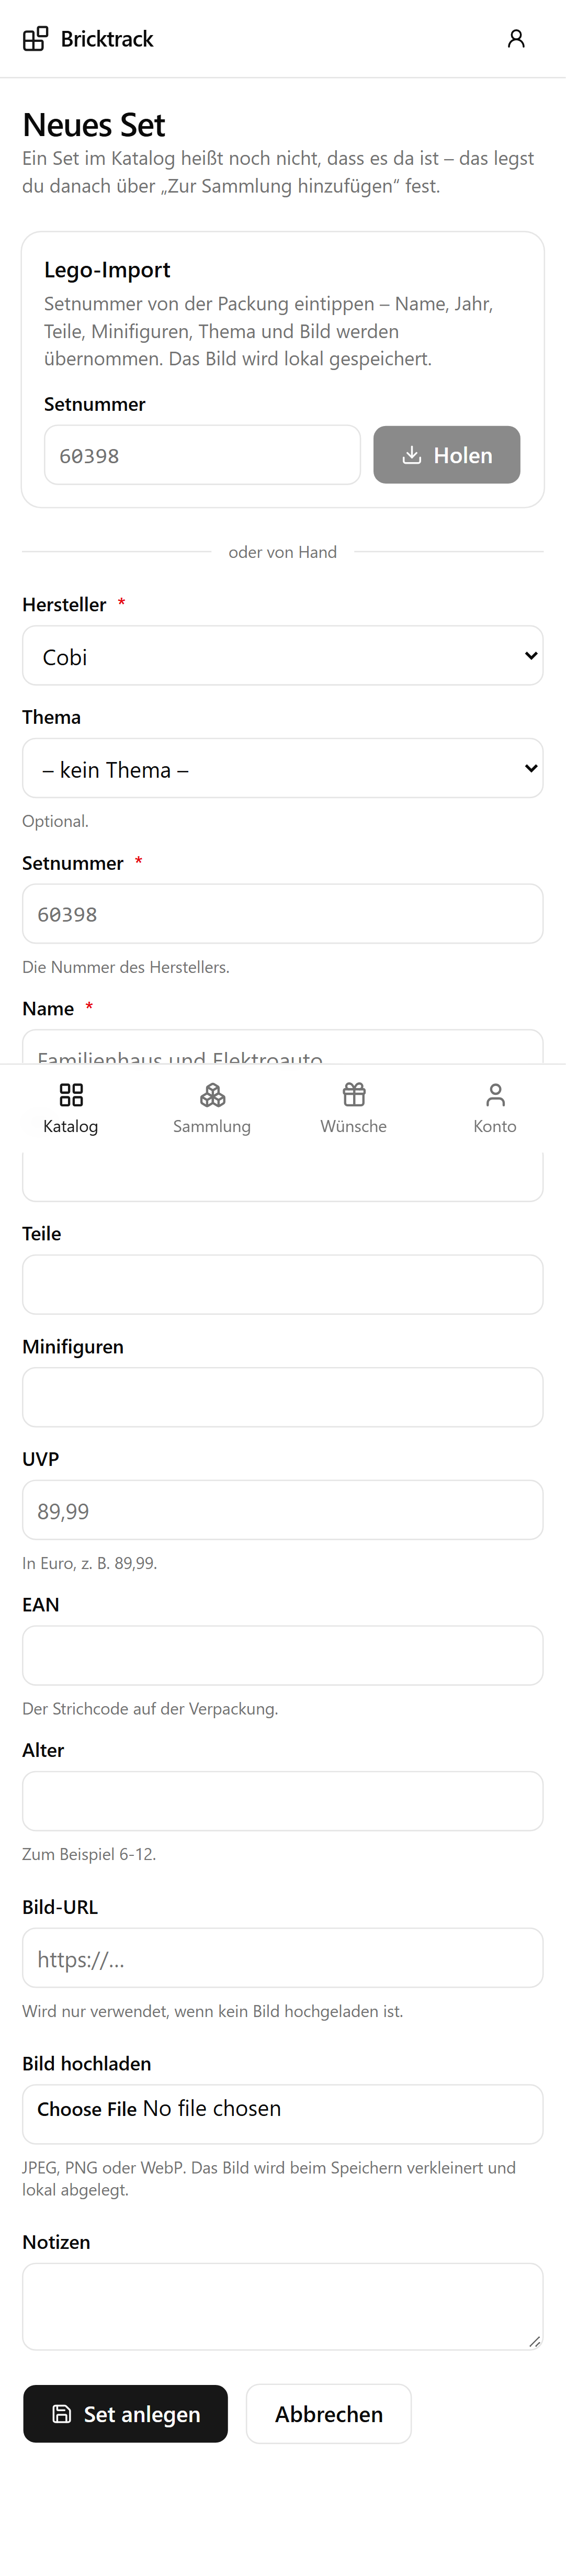Click the Bild-URL input field
The width and height of the screenshot is (566, 2576).
tap(283, 1958)
